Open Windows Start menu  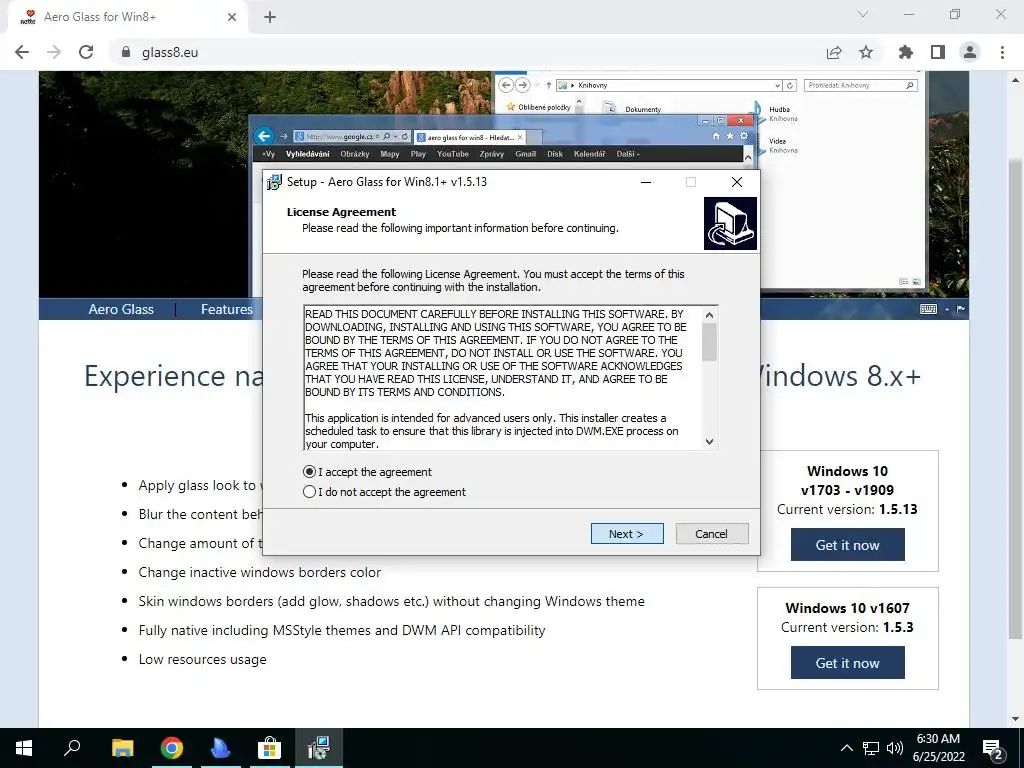pyautogui.click(x=24, y=748)
